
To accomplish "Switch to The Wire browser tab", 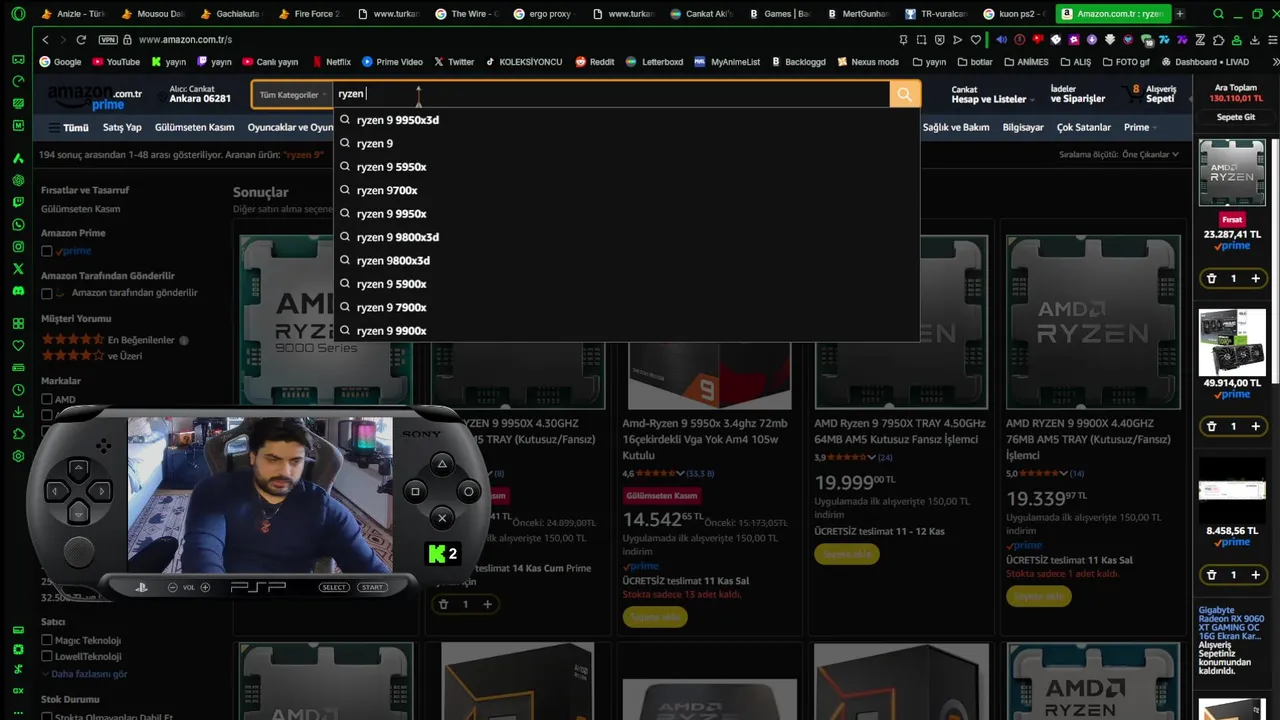I will [x=467, y=14].
